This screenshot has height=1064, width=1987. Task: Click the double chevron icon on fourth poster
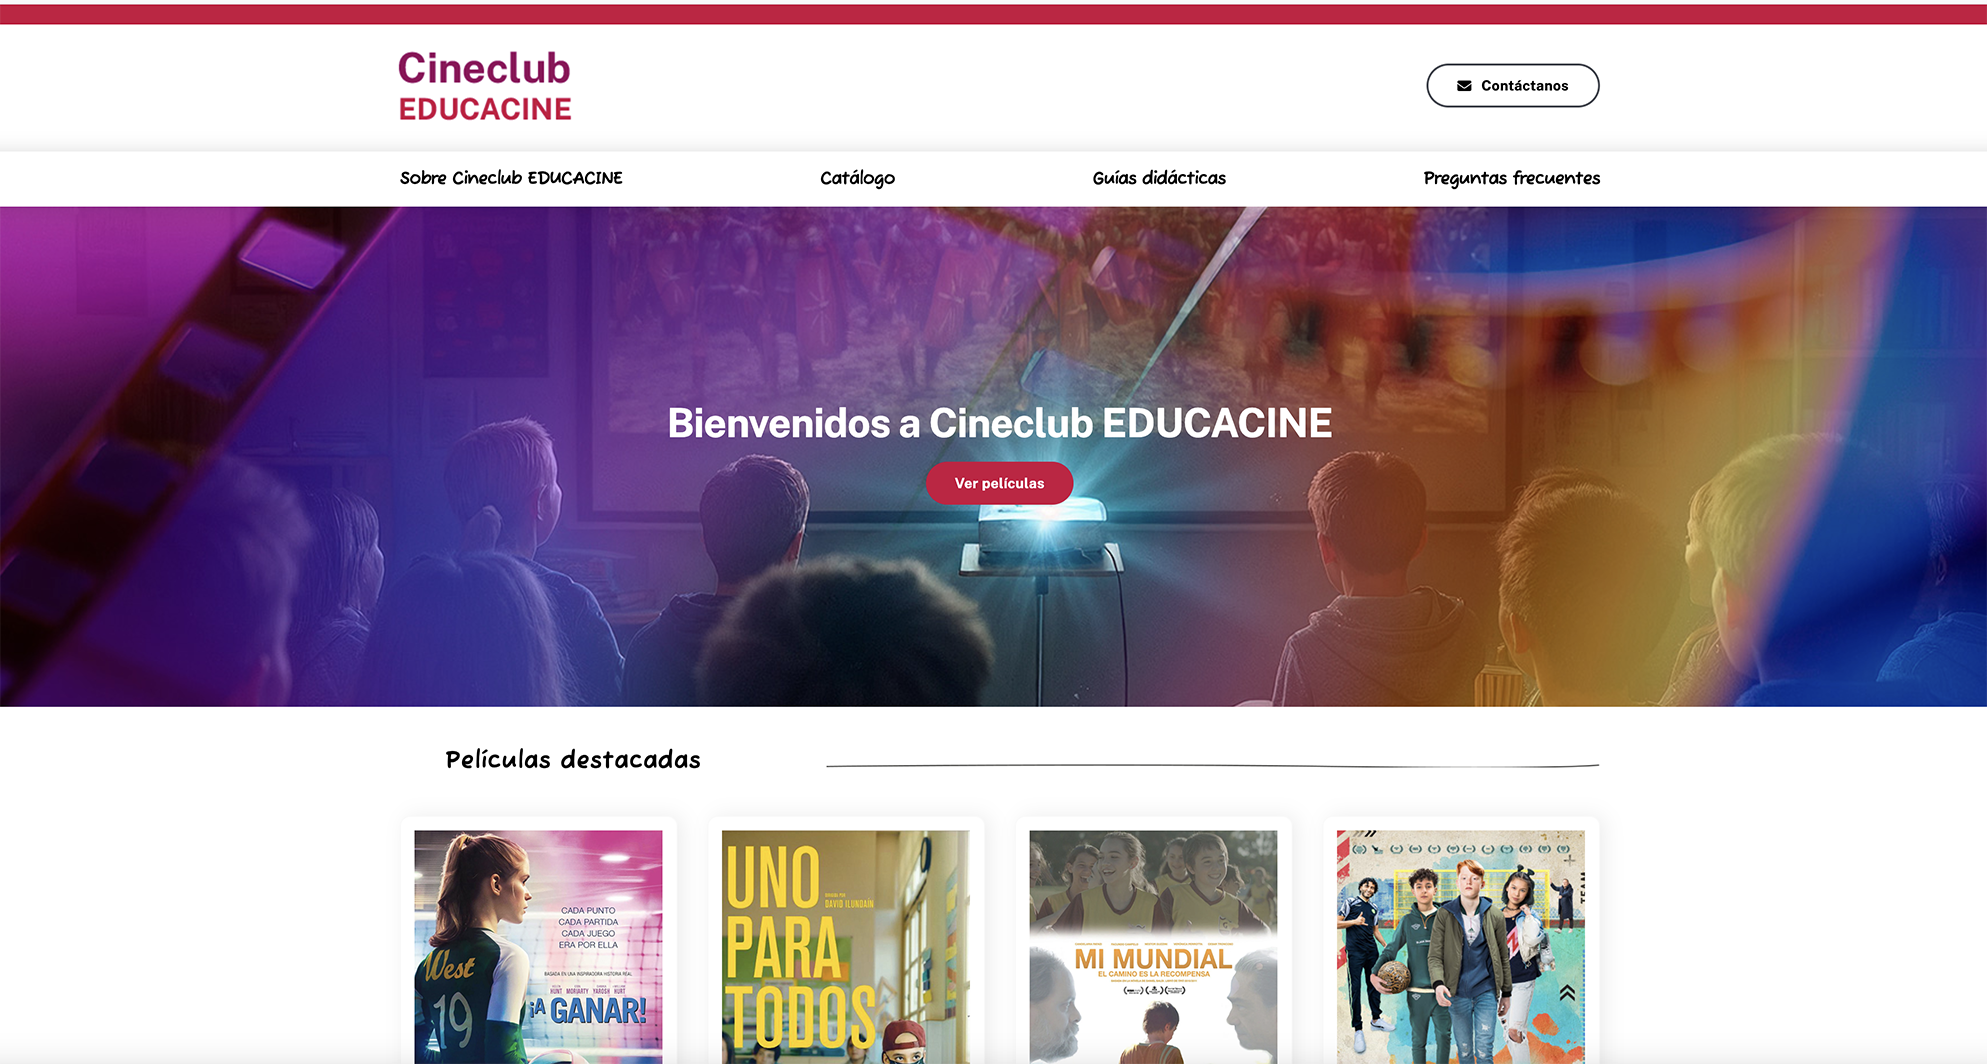[1567, 992]
